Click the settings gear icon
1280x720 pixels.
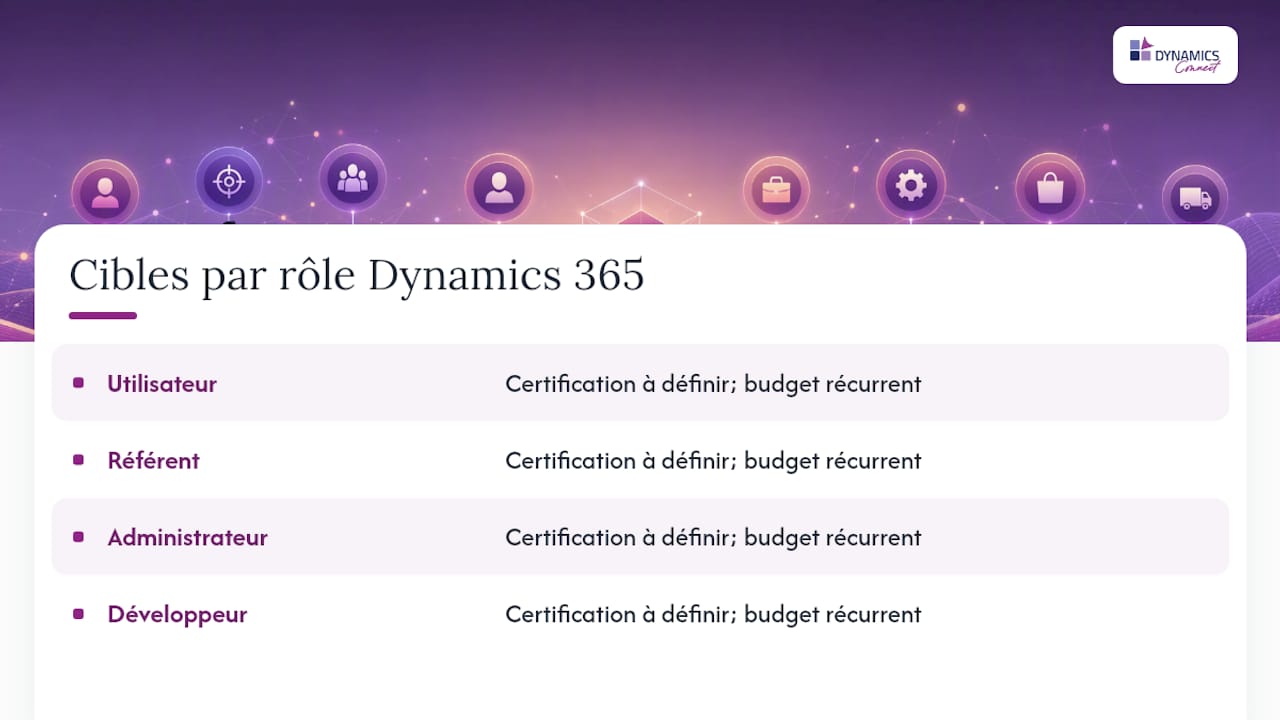pos(911,185)
